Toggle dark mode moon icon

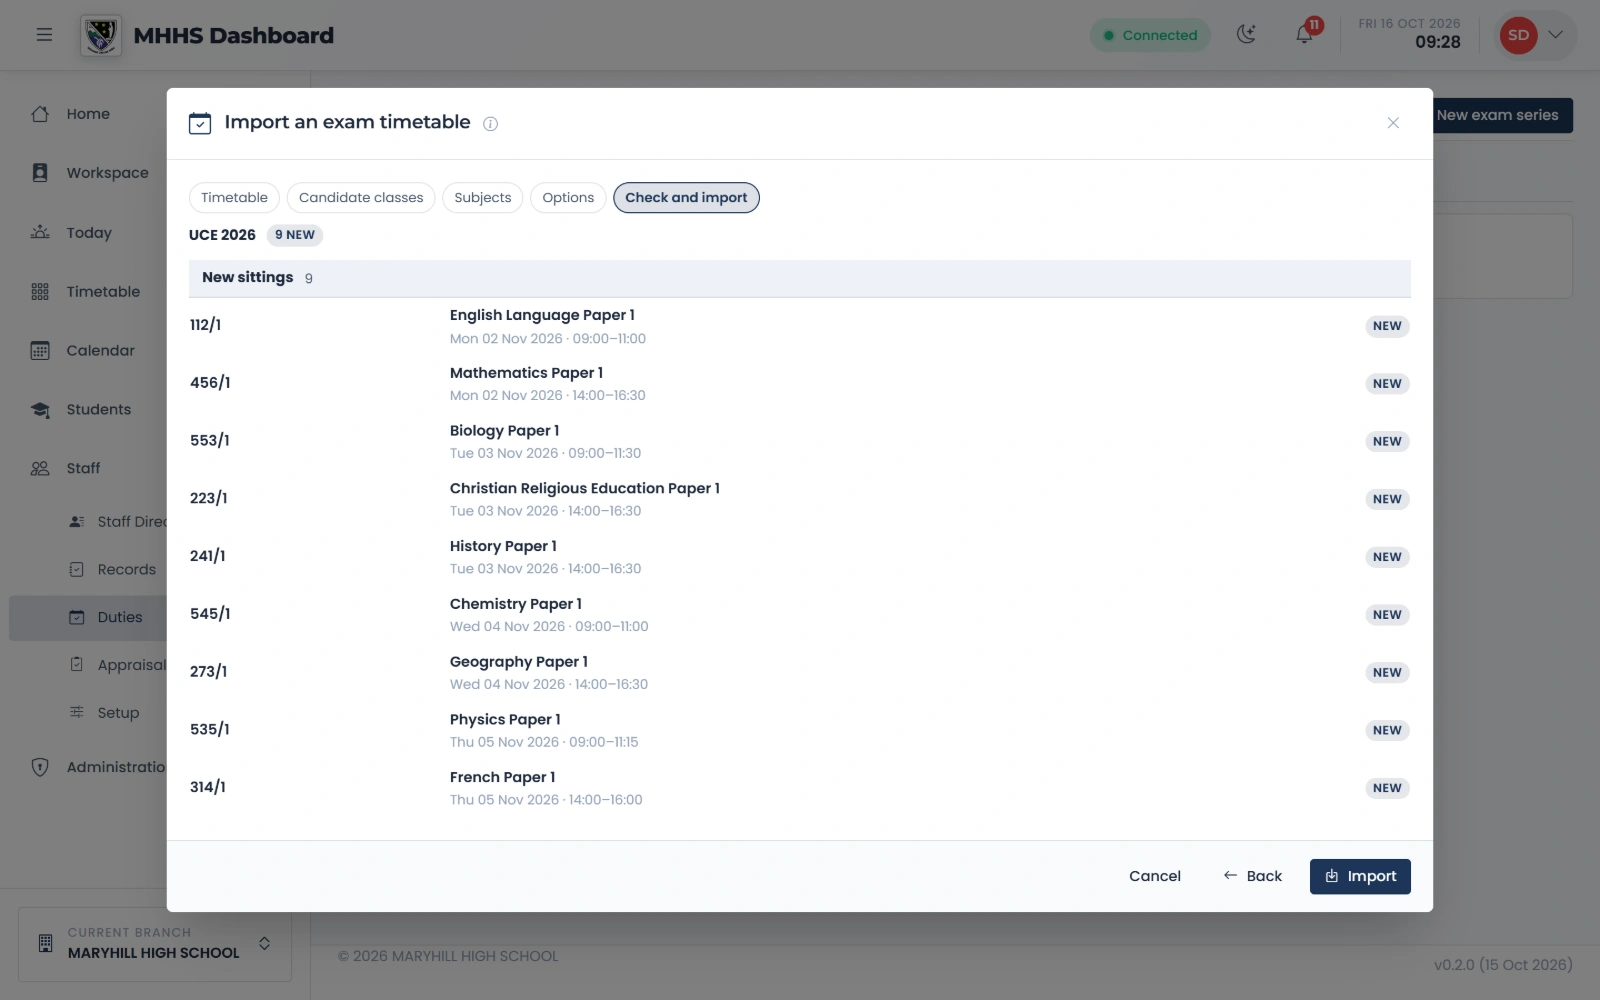pos(1246,35)
